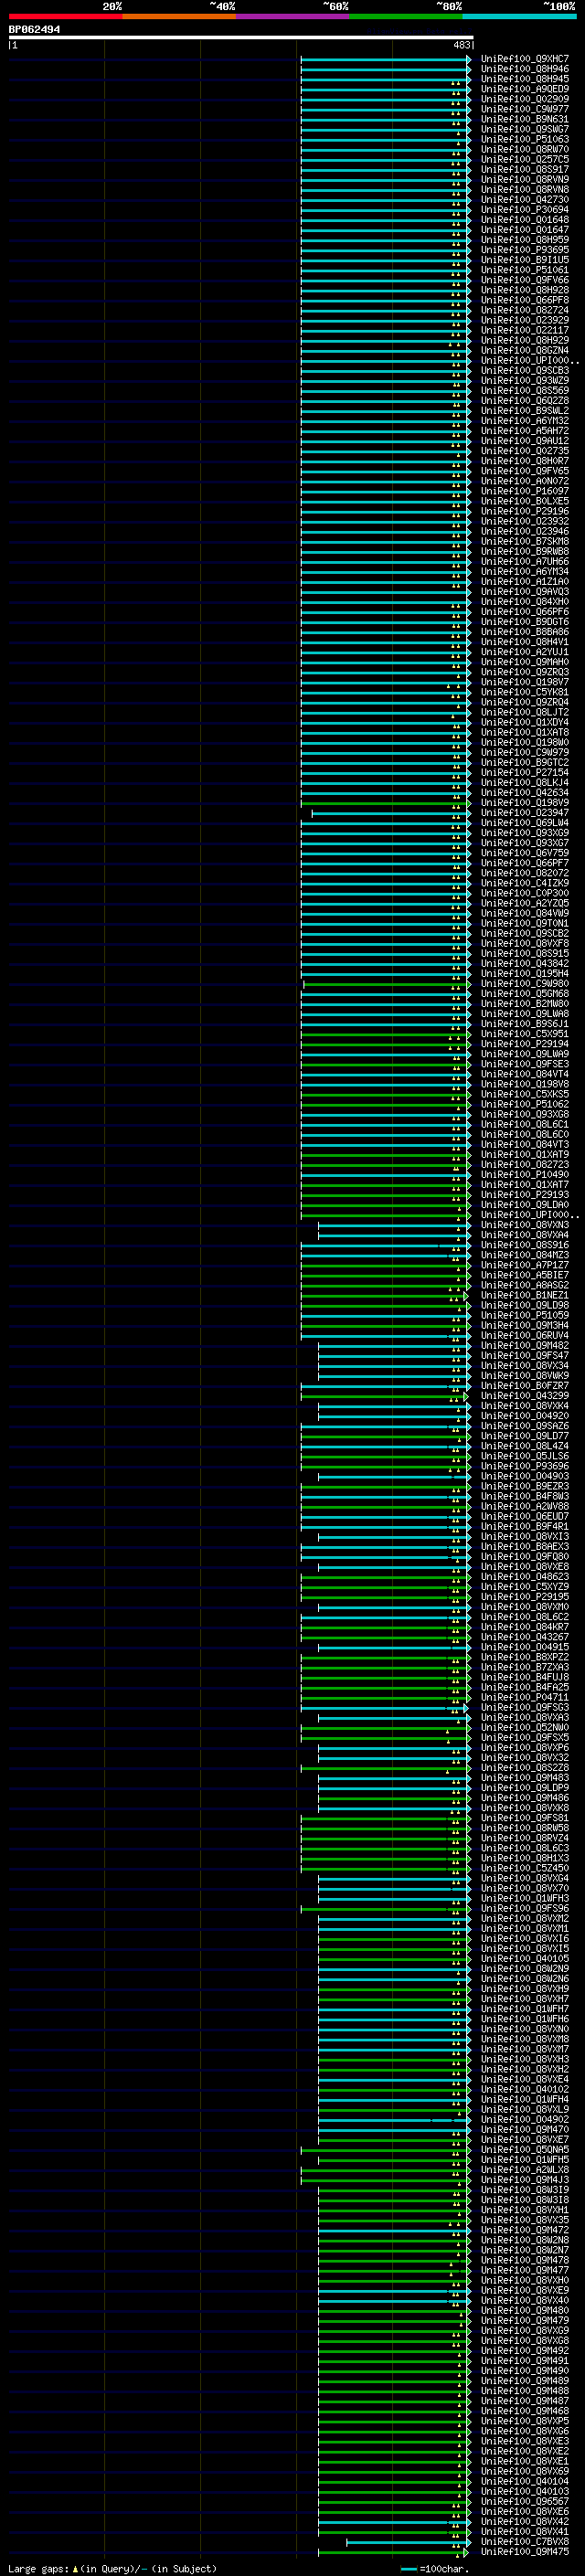Click the red ~20% identity legend segment

click(x=65, y=16)
